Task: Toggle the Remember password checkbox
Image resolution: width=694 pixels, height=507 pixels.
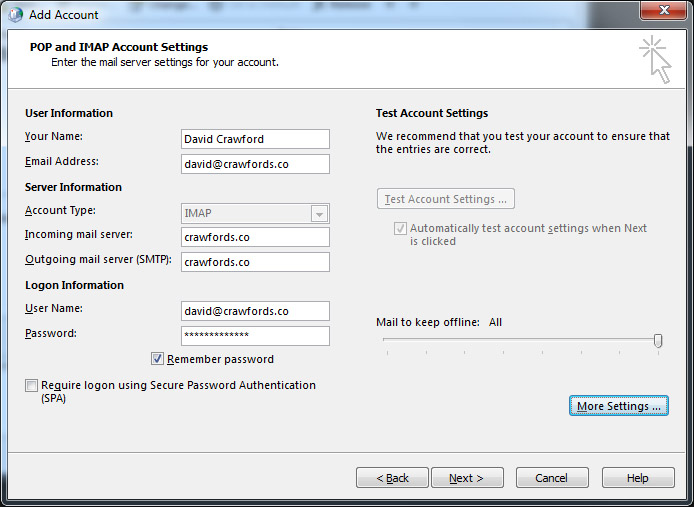Action: (x=157, y=359)
